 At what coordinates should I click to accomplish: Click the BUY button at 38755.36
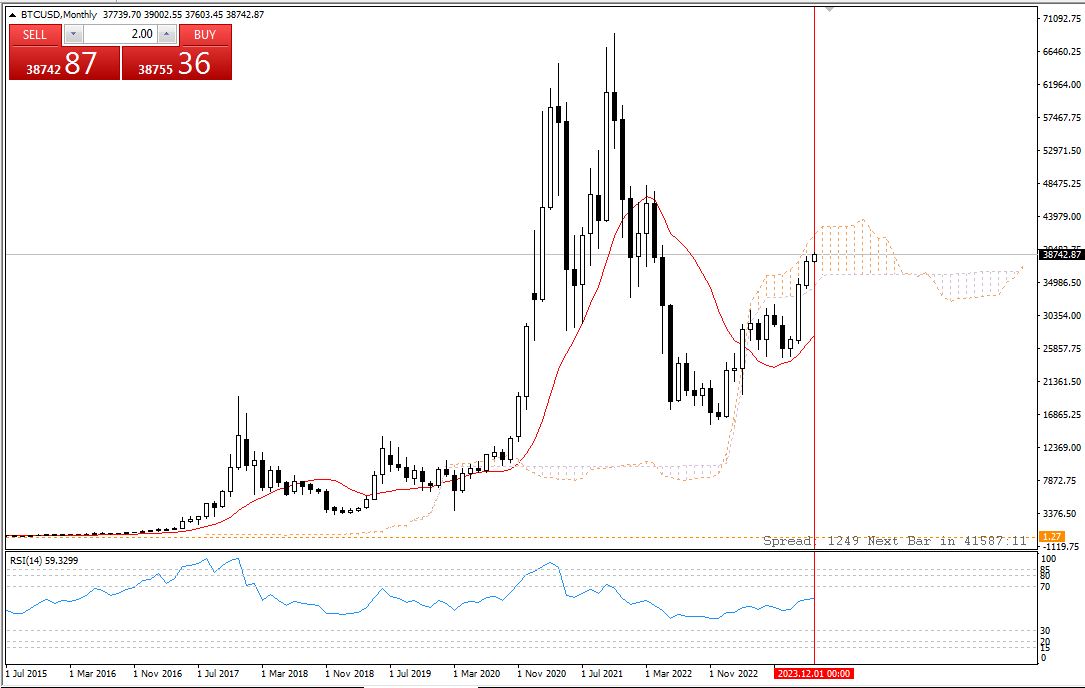176,53
